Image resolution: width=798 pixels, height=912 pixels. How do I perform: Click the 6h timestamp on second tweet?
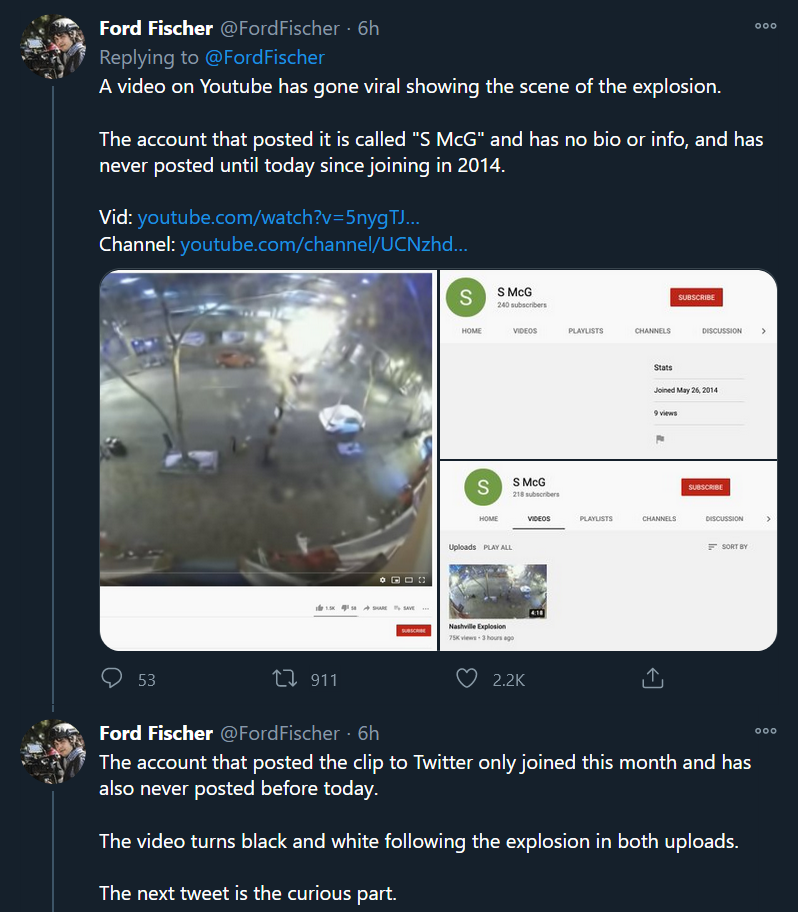pyautogui.click(x=368, y=732)
